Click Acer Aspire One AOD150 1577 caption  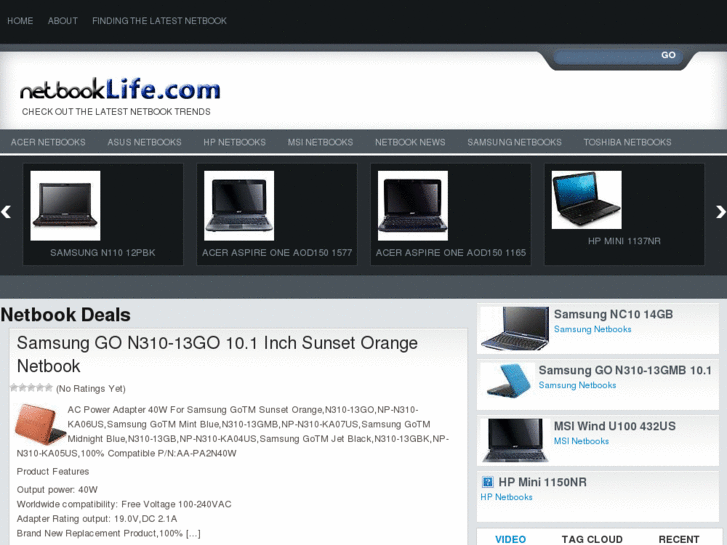coord(277,253)
